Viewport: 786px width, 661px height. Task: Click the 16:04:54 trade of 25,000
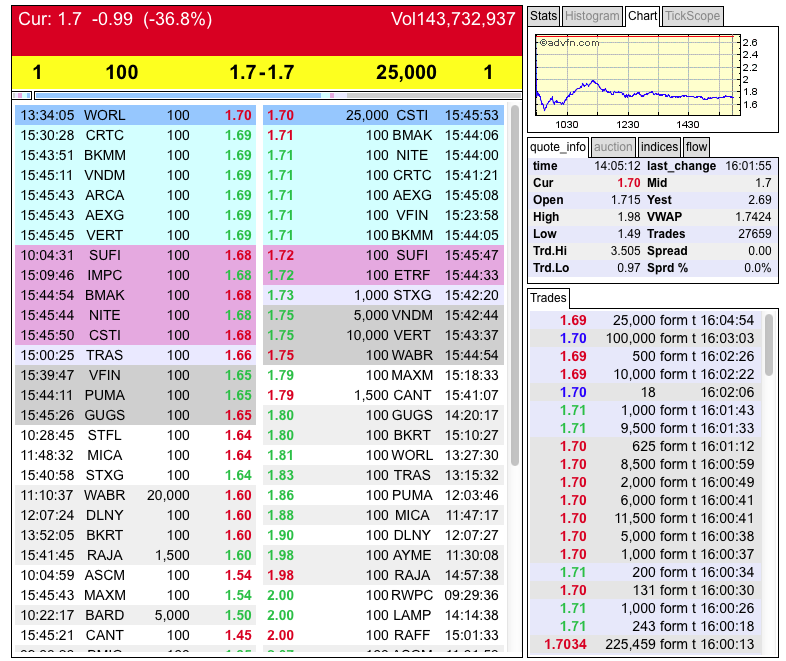(646, 320)
